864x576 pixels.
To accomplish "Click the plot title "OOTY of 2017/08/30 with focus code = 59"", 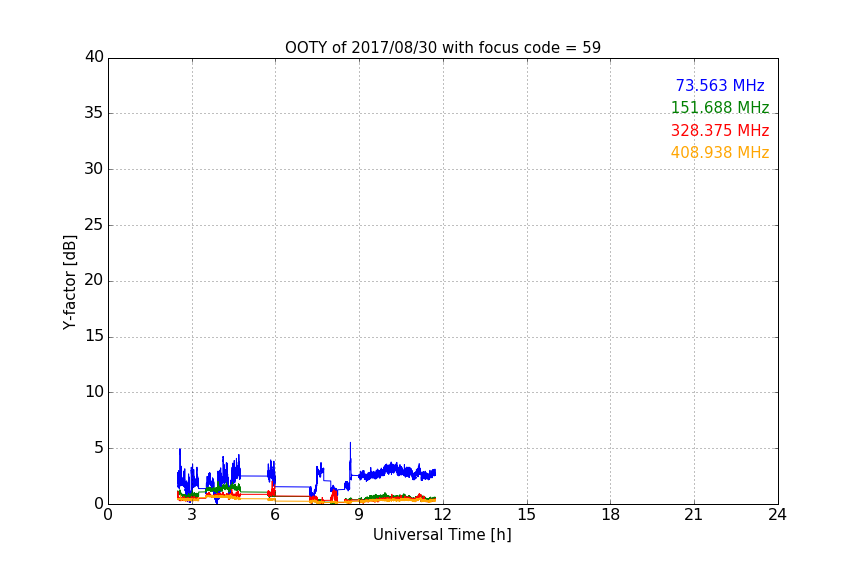I will click(442, 48).
